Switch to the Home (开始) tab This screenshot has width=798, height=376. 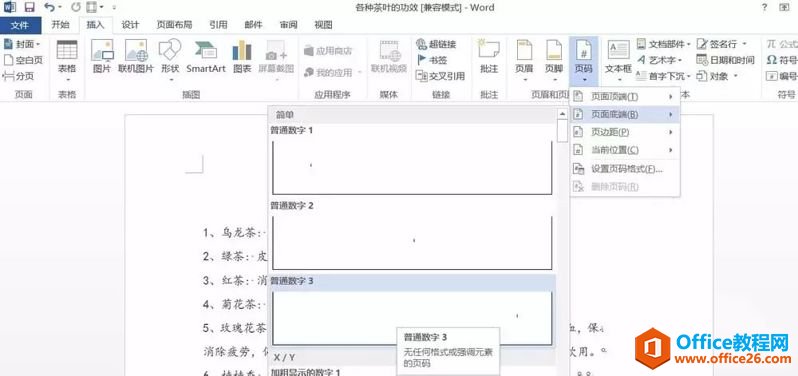point(60,25)
